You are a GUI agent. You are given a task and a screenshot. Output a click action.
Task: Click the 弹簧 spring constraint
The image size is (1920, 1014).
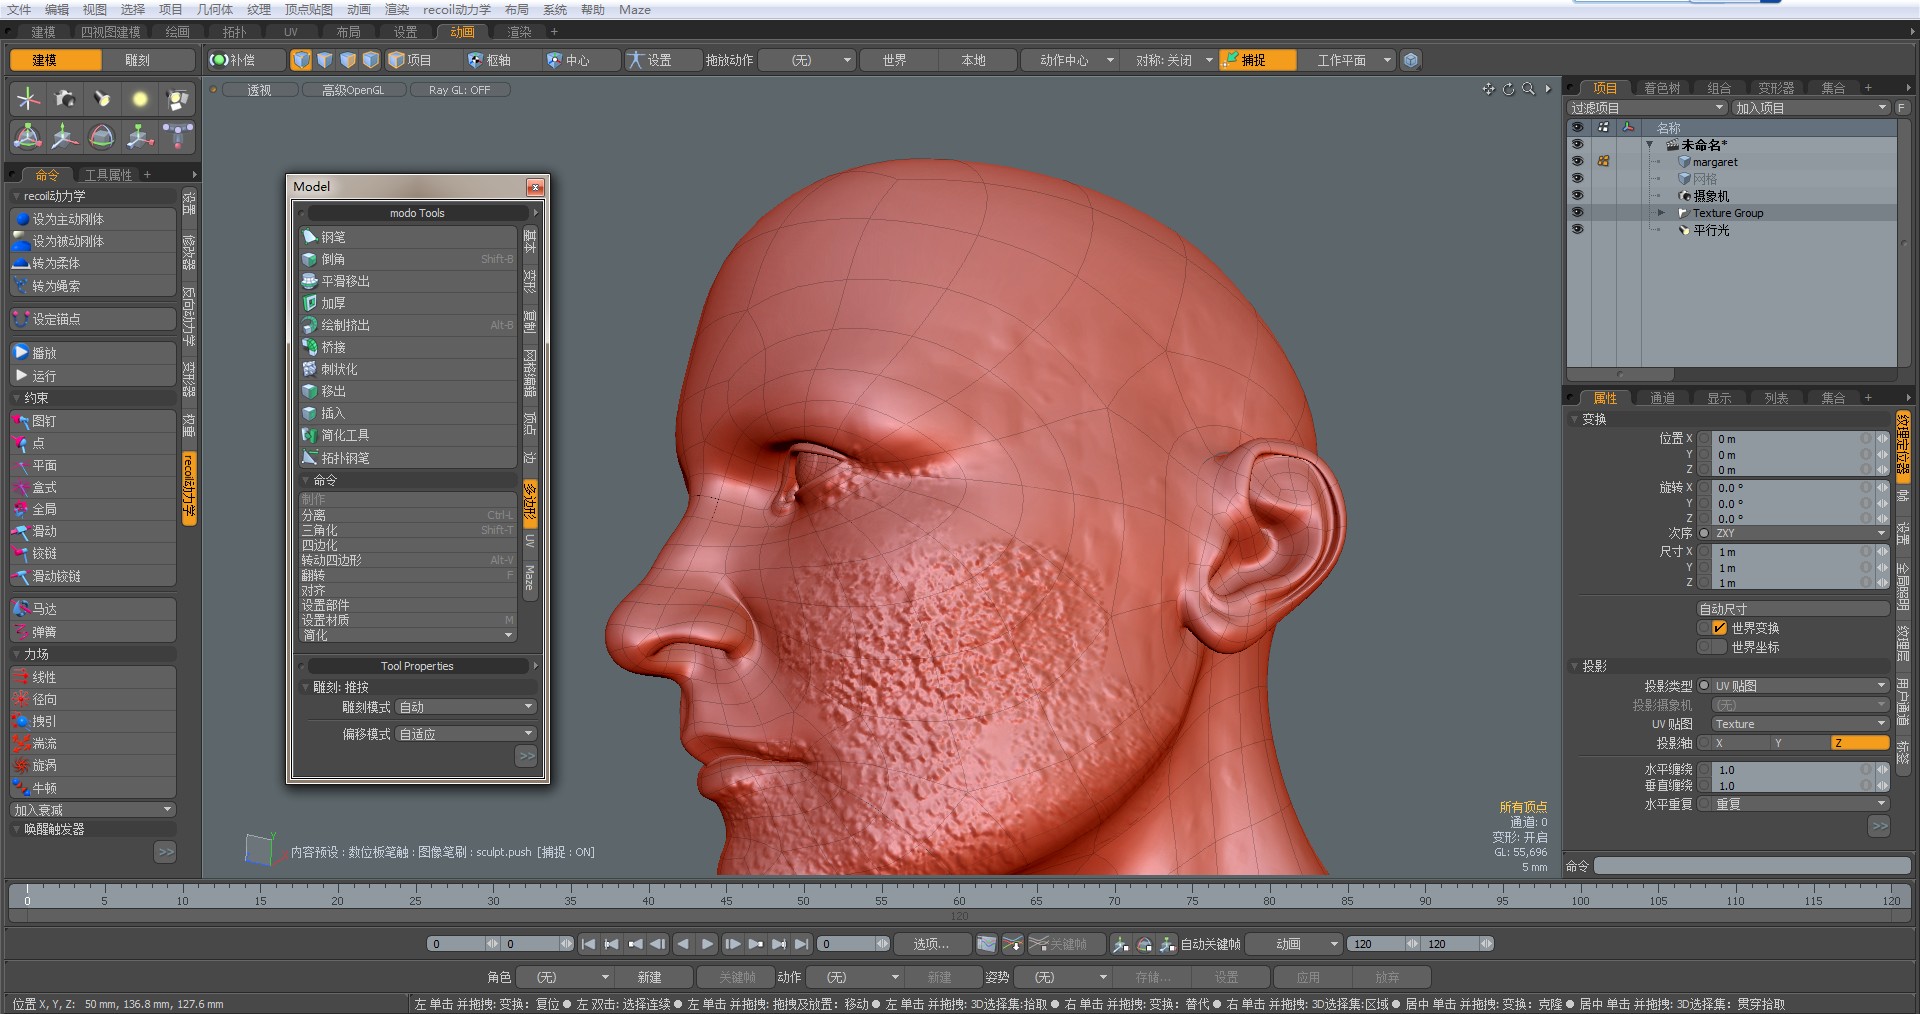(44, 632)
